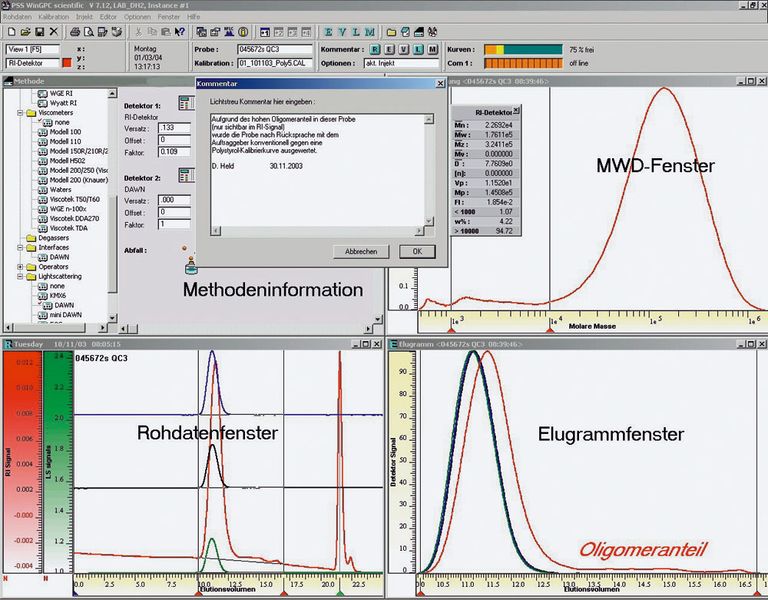Click the Abfall waste bottle icon

click(x=191, y=266)
